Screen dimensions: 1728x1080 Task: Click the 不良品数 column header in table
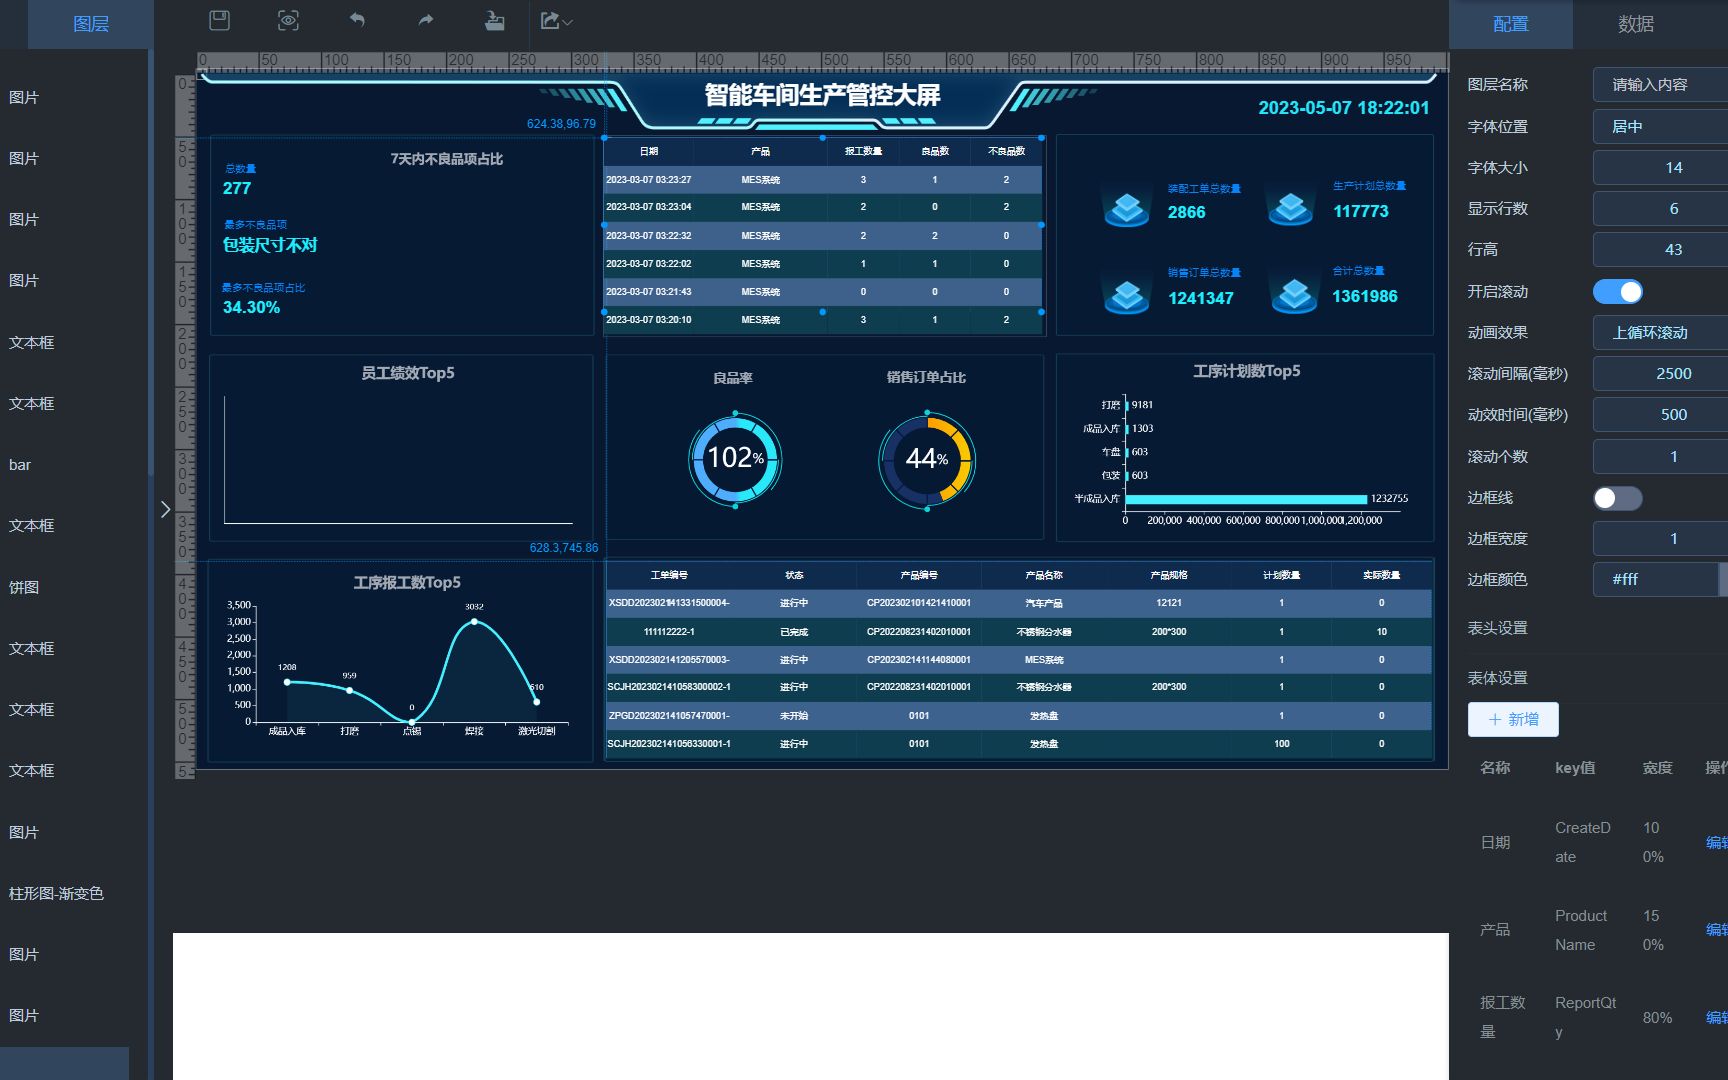coord(1006,152)
